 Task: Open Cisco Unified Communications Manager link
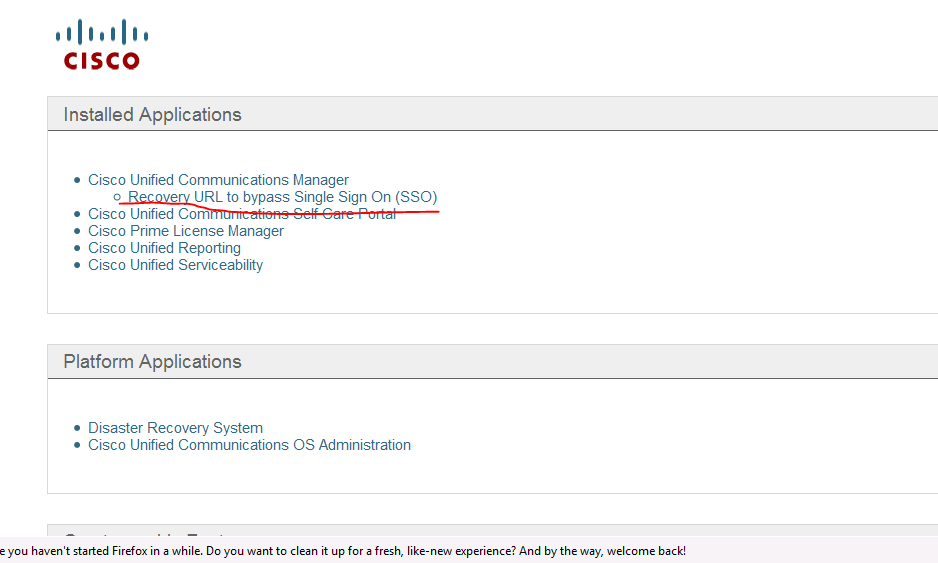[x=218, y=180]
